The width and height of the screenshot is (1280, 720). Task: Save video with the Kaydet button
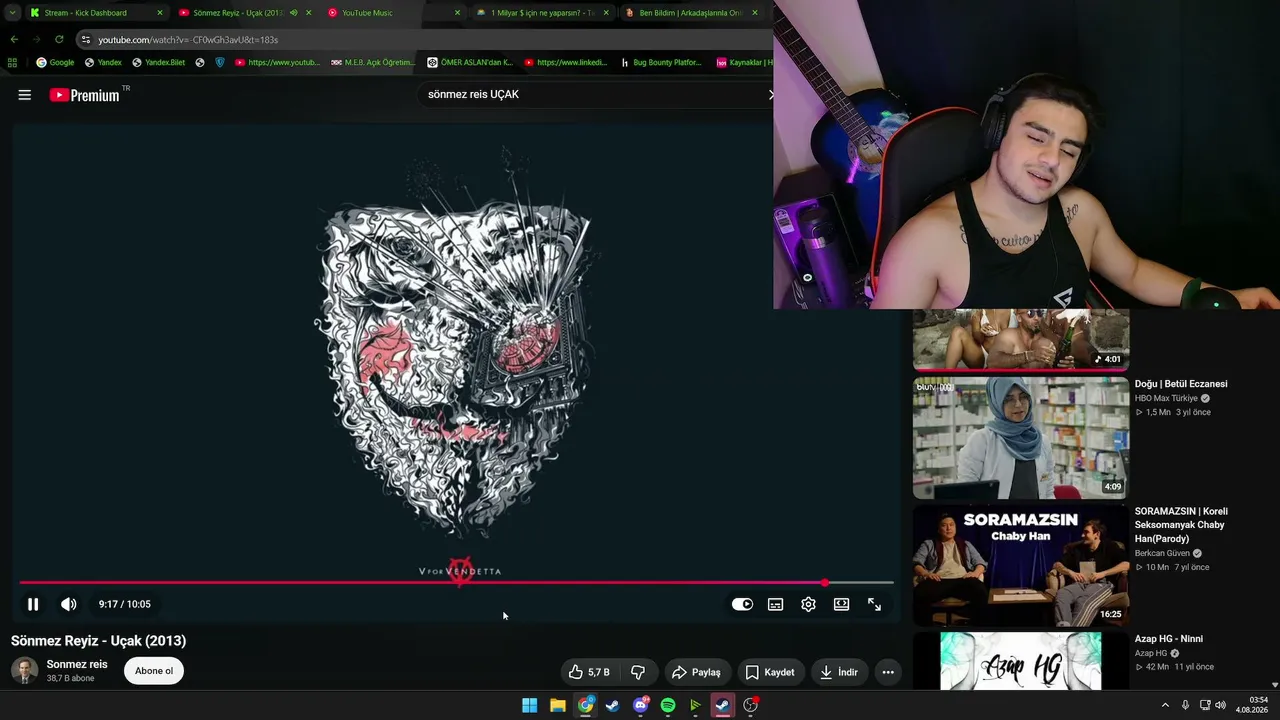pyautogui.click(x=770, y=672)
